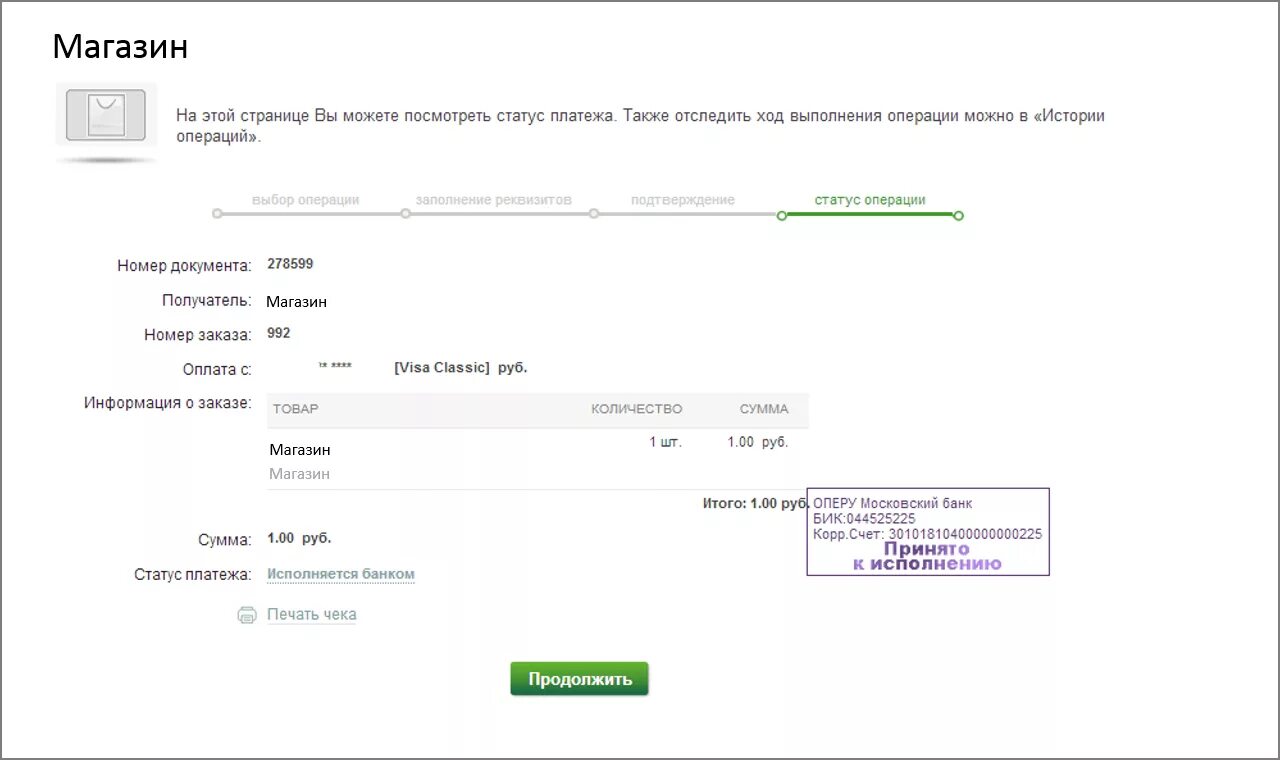Image resolution: width=1280 pixels, height=760 pixels.
Task: Click the ТОВАР column header
Action: pyautogui.click(x=295, y=409)
